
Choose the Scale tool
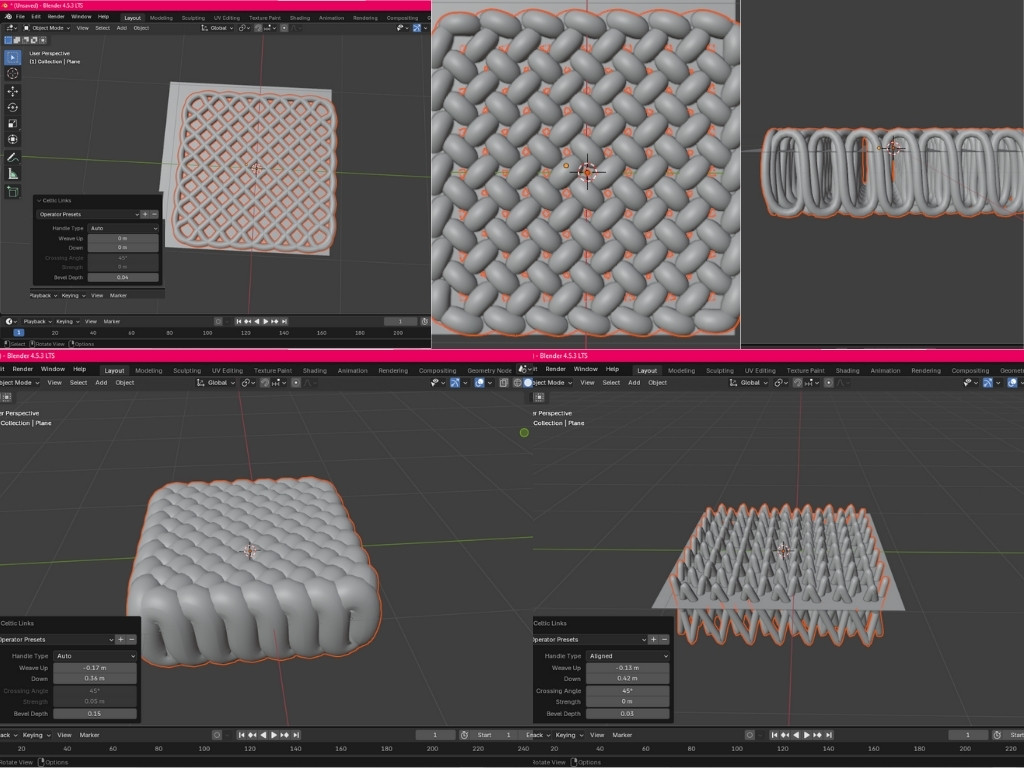coord(13,123)
